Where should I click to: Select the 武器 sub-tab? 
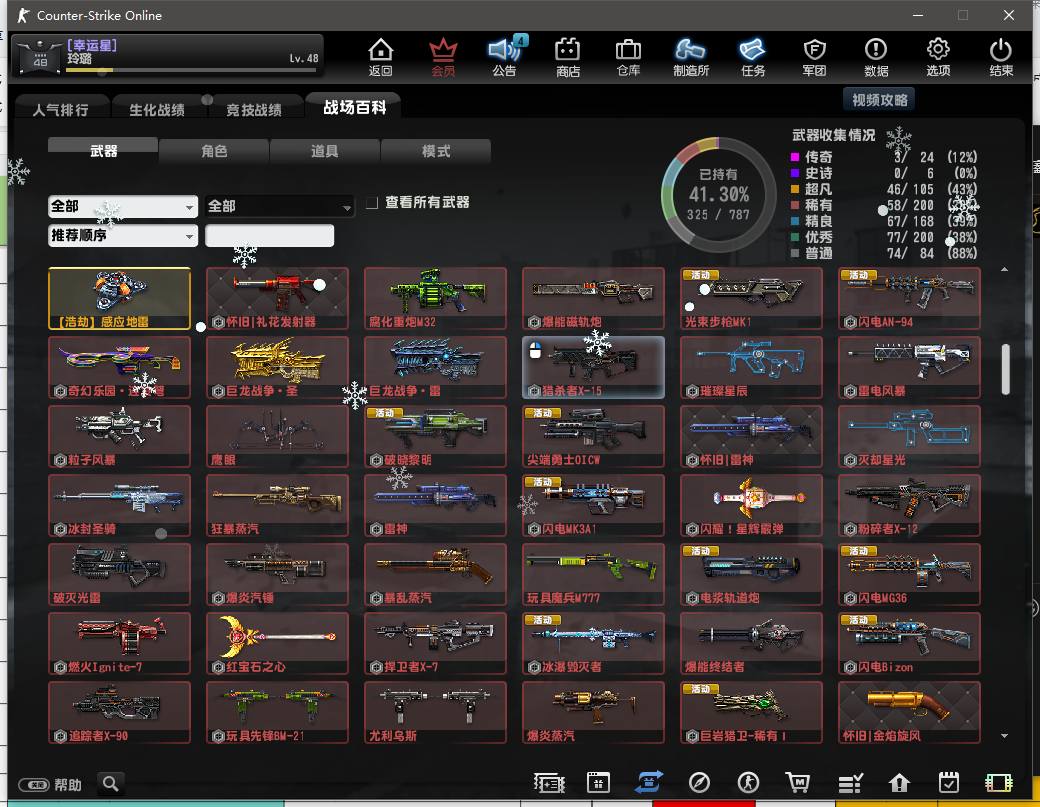(103, 151)
